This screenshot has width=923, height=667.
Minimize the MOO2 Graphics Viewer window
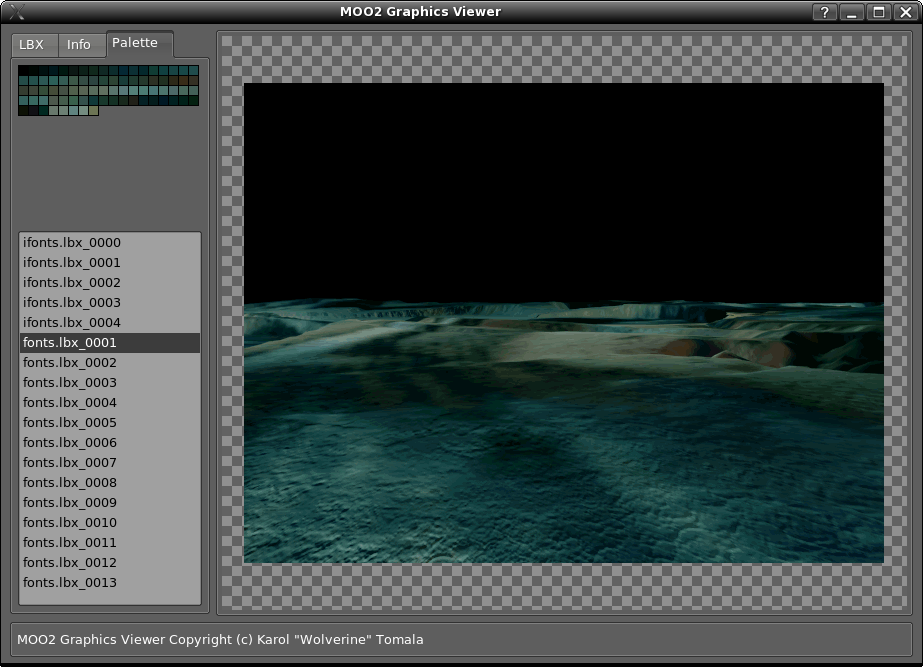pyautogui.click(x=852, y=12)
